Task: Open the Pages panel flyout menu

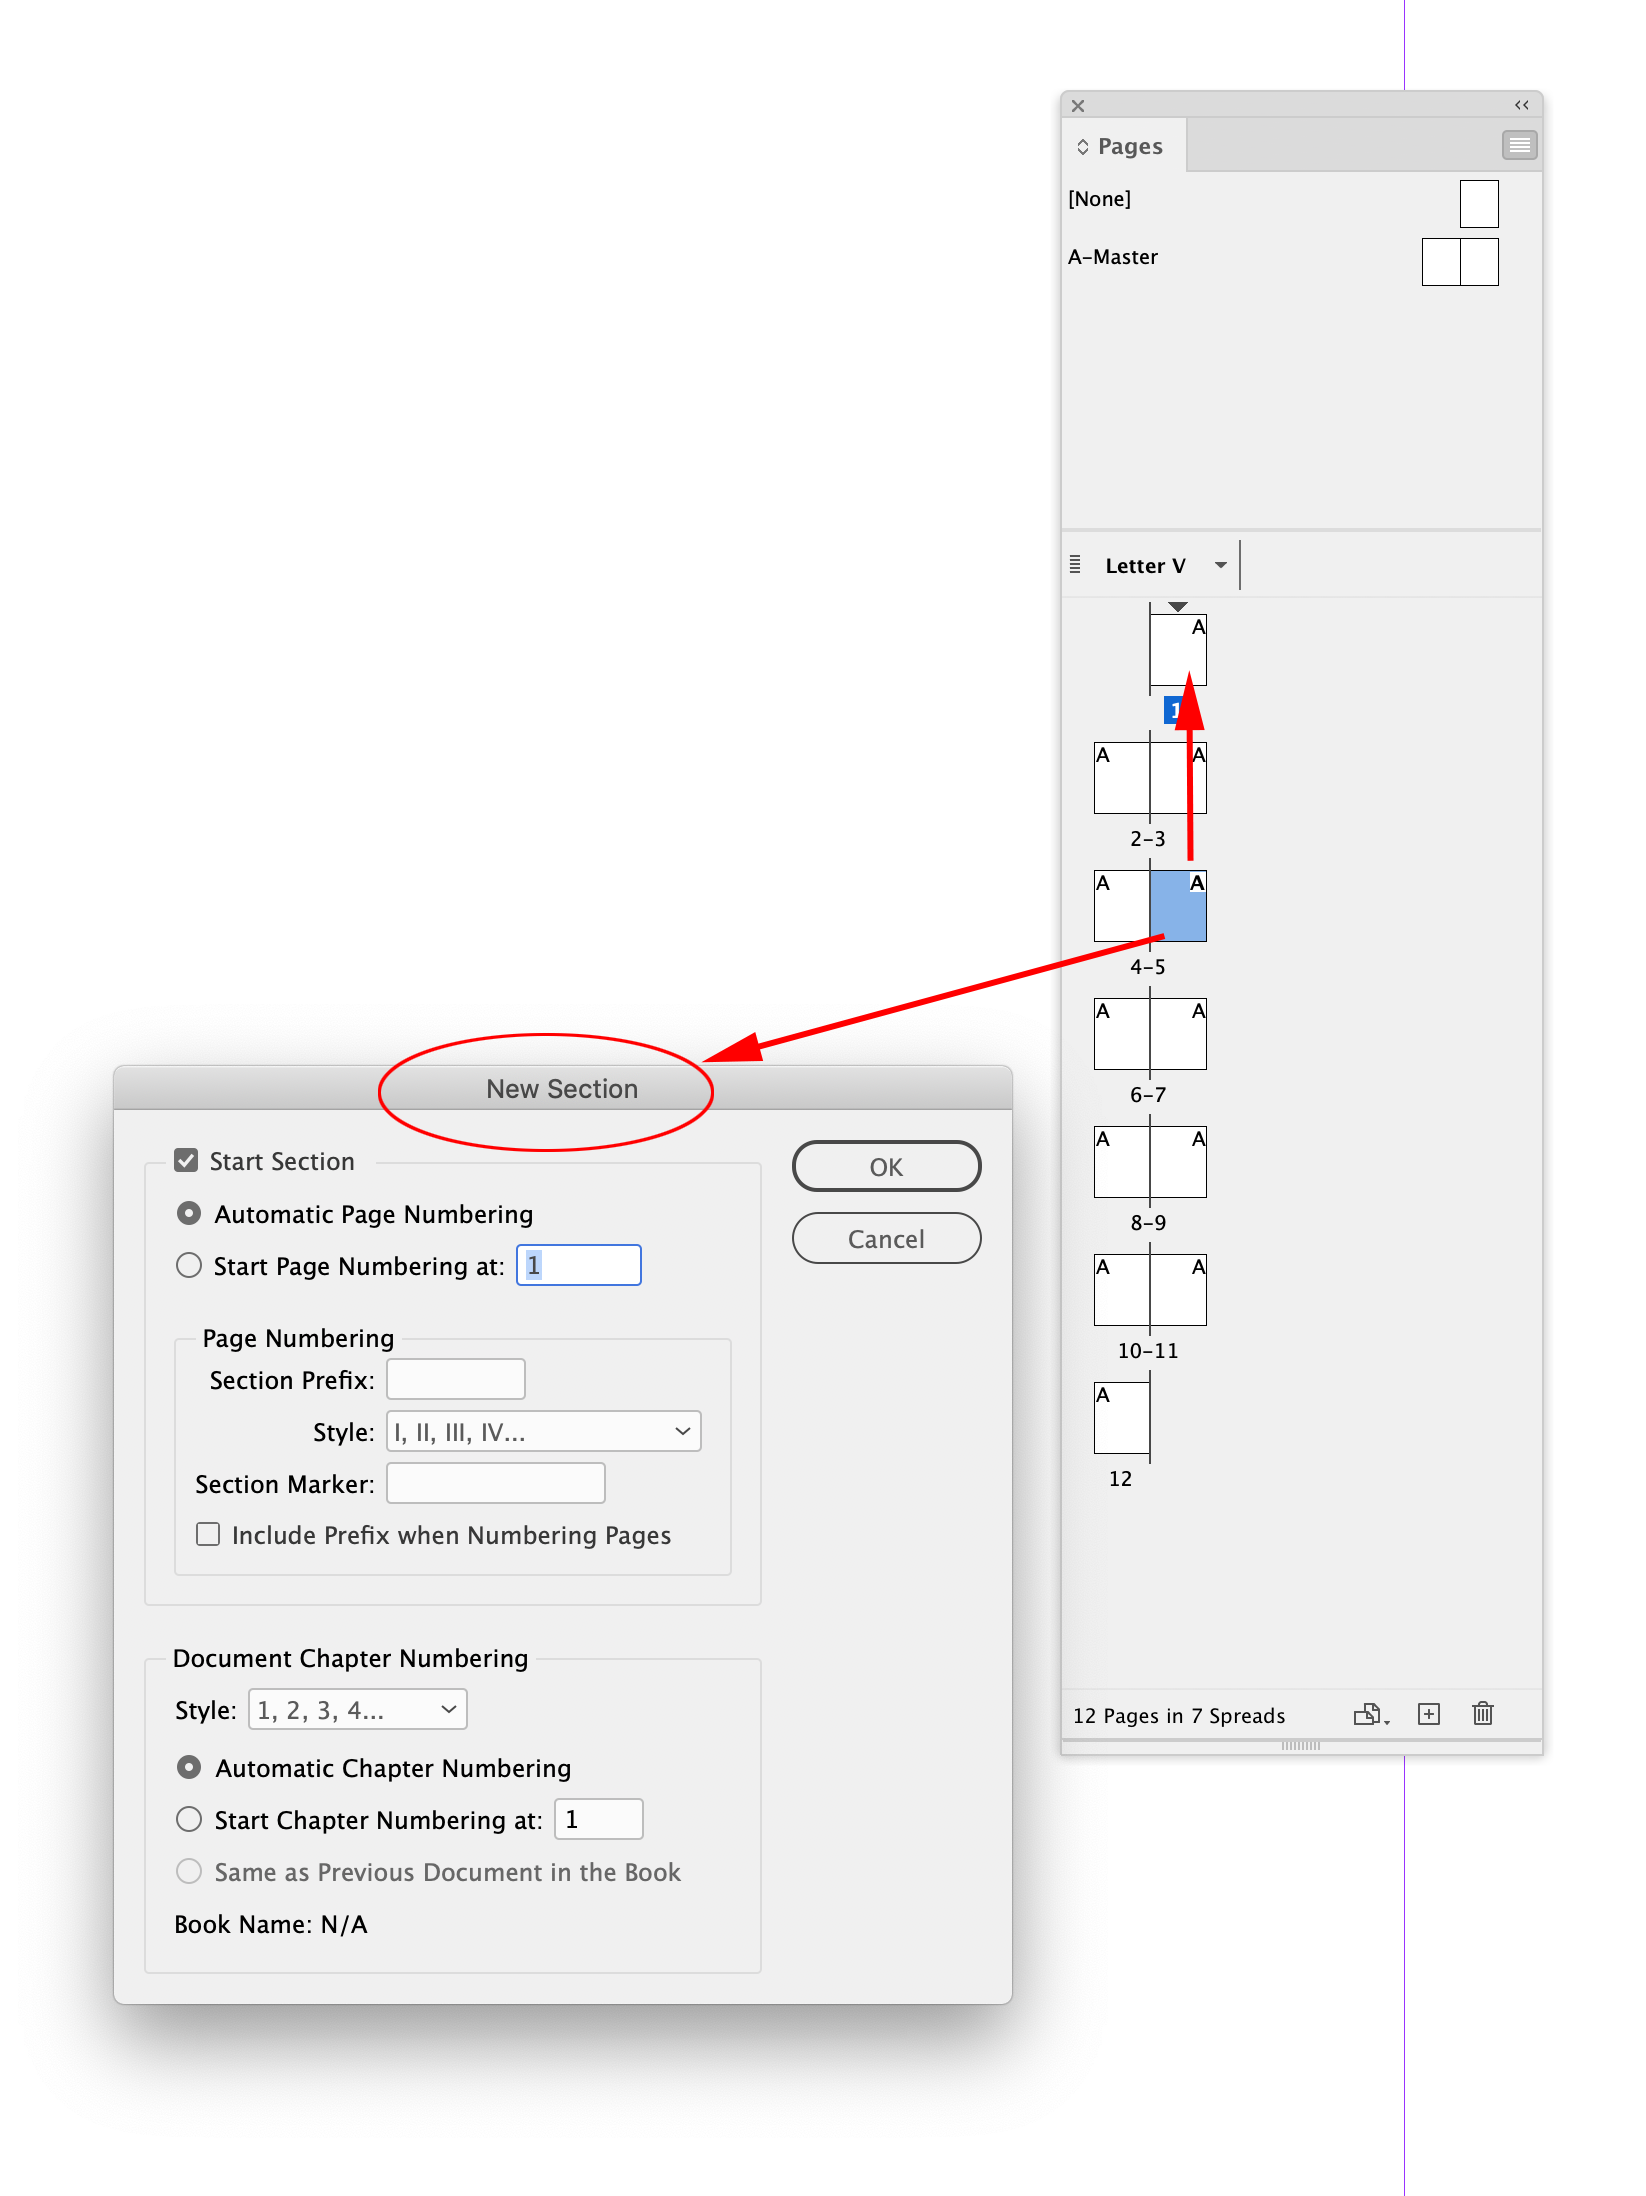Action: (1518, 145)
